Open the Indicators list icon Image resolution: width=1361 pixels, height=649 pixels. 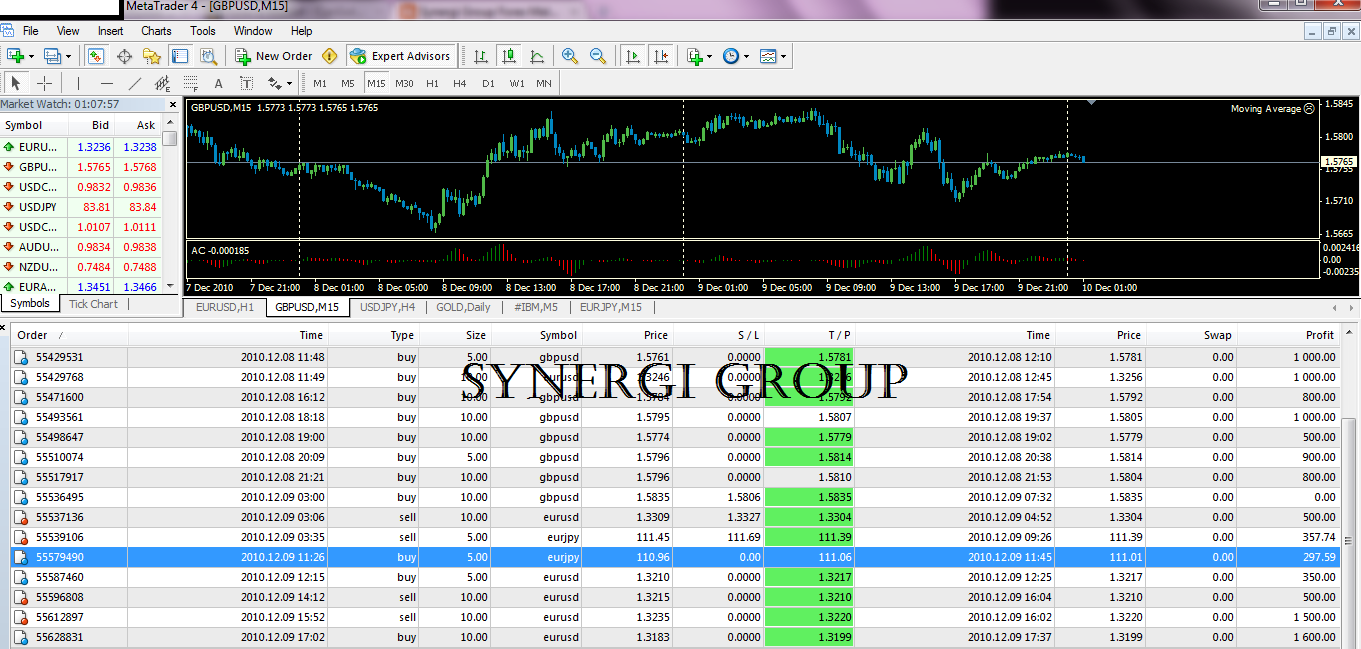[x=695, y=56]
